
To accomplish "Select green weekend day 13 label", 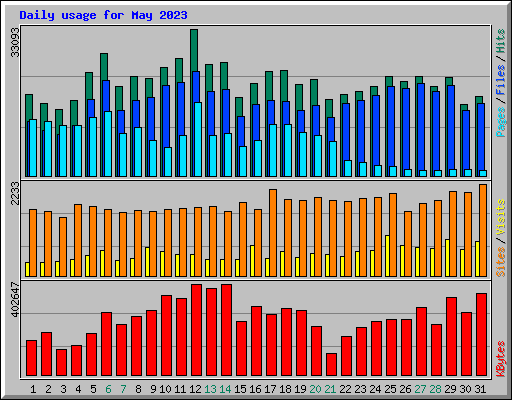I will 210,389.
